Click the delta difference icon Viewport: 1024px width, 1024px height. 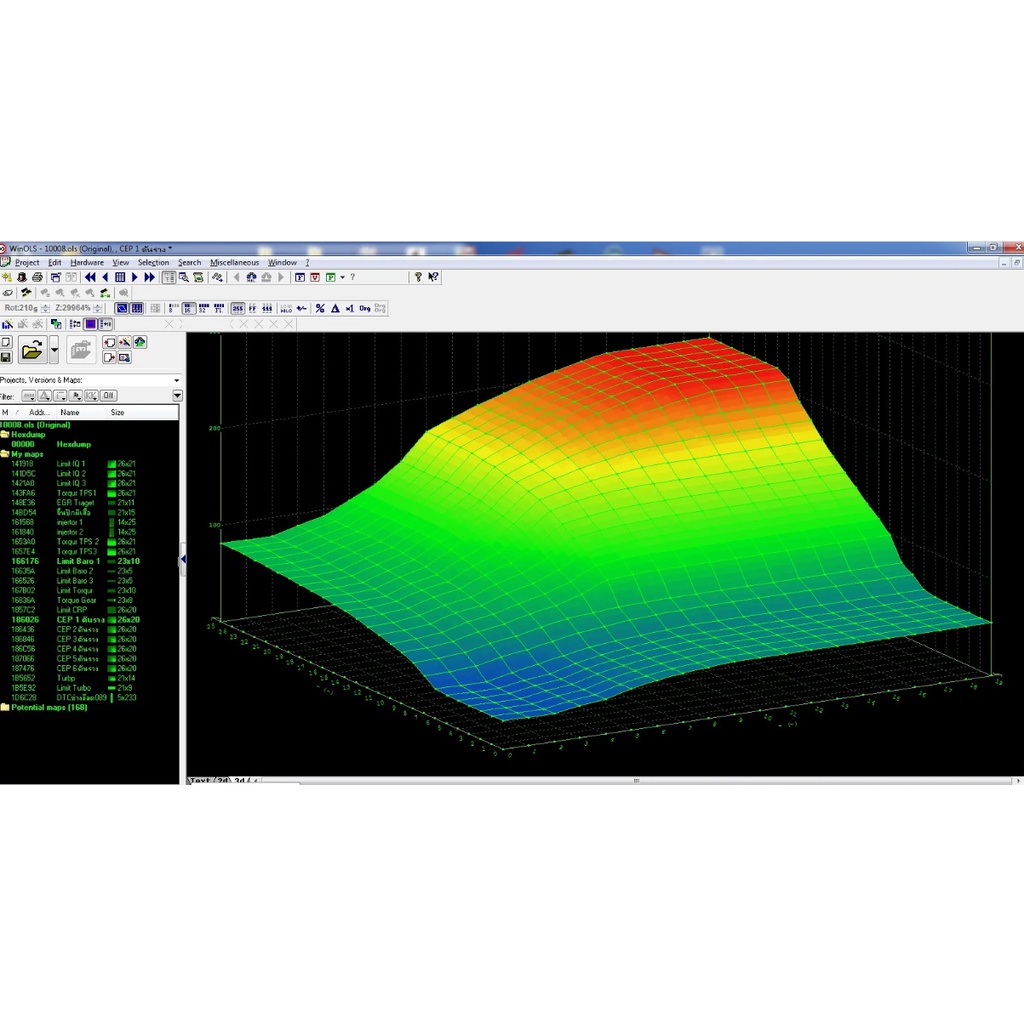point(335,308)
